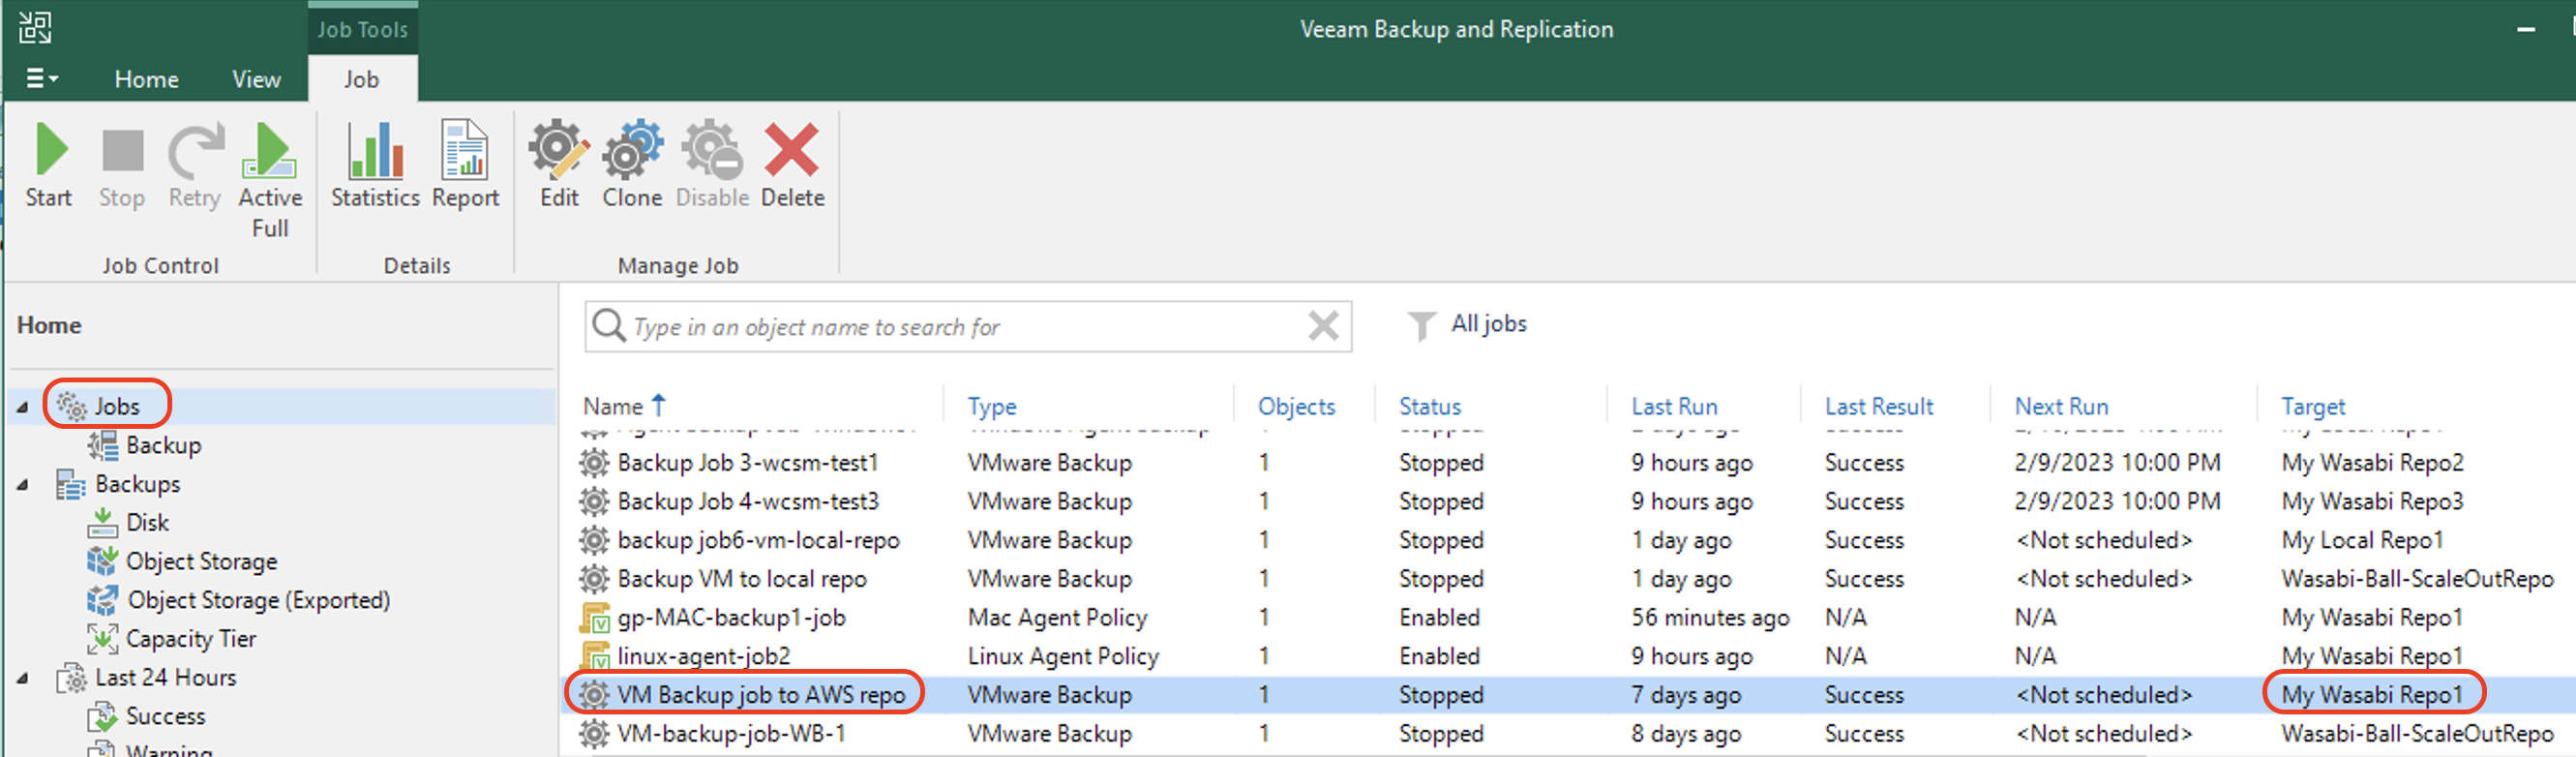The width and height of the screenshot is (2576, 757).
Task: Click the gp-MAC-backup1-job policy icon
Action: tap(594, 618)
